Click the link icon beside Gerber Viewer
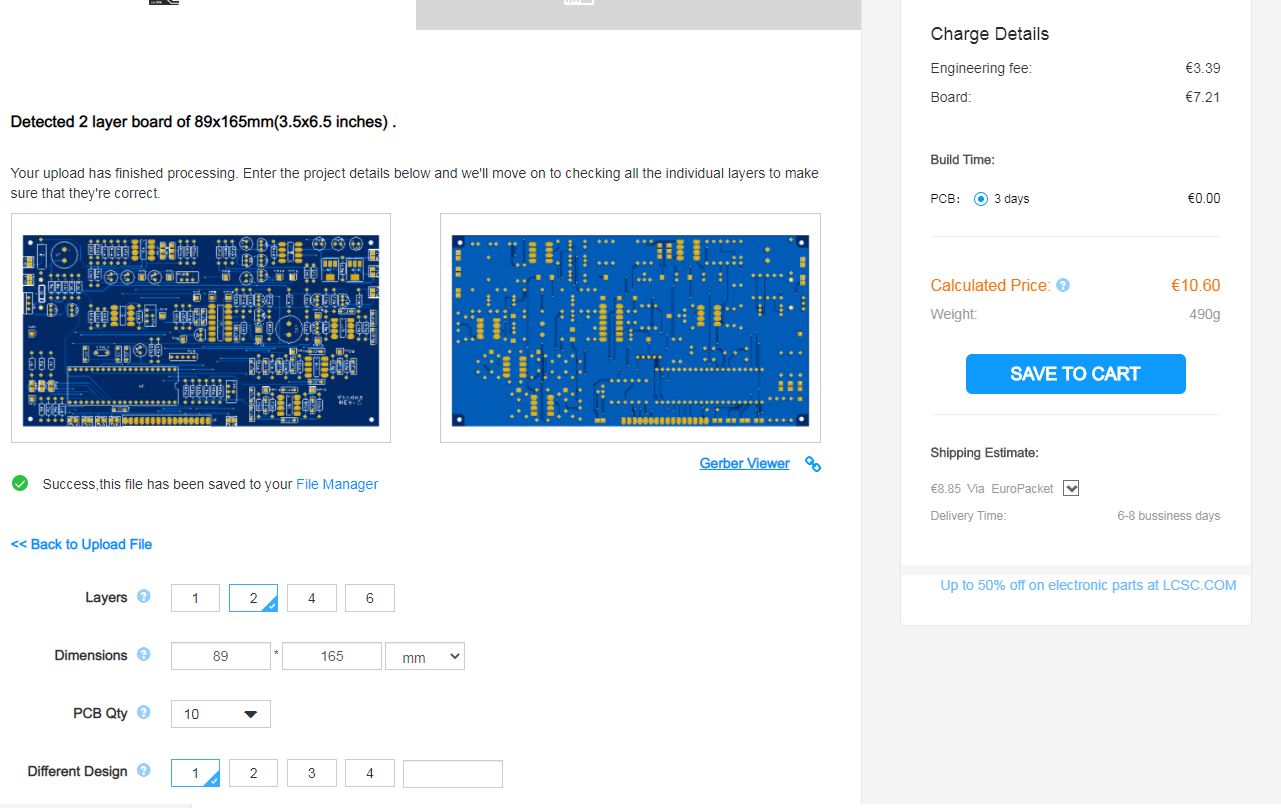The height and width of the screenshot is (808, 1281). point(813,464)
